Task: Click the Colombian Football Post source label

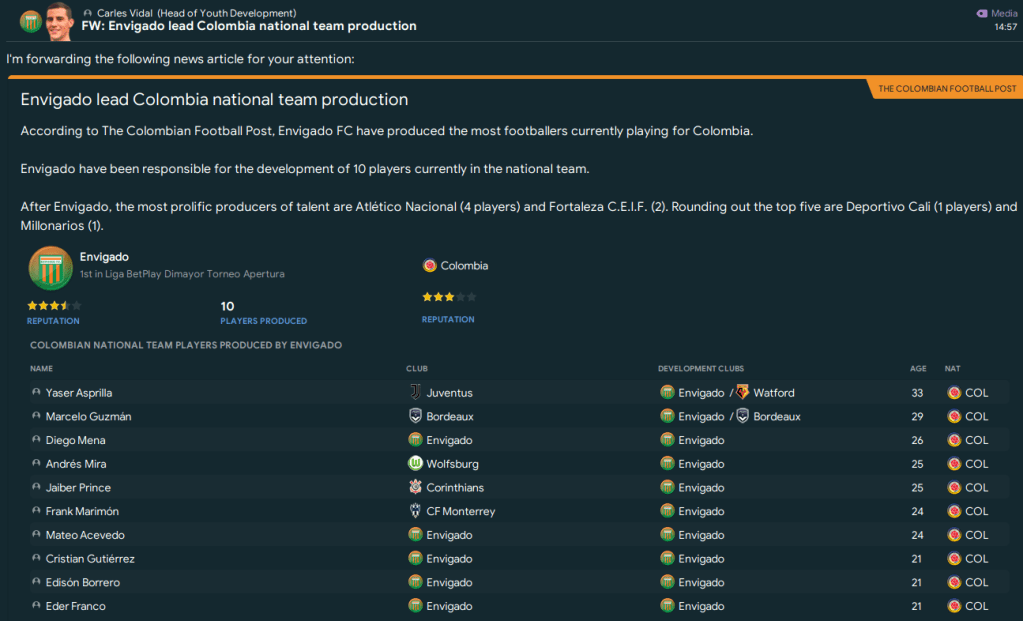Action: point(946,89)
